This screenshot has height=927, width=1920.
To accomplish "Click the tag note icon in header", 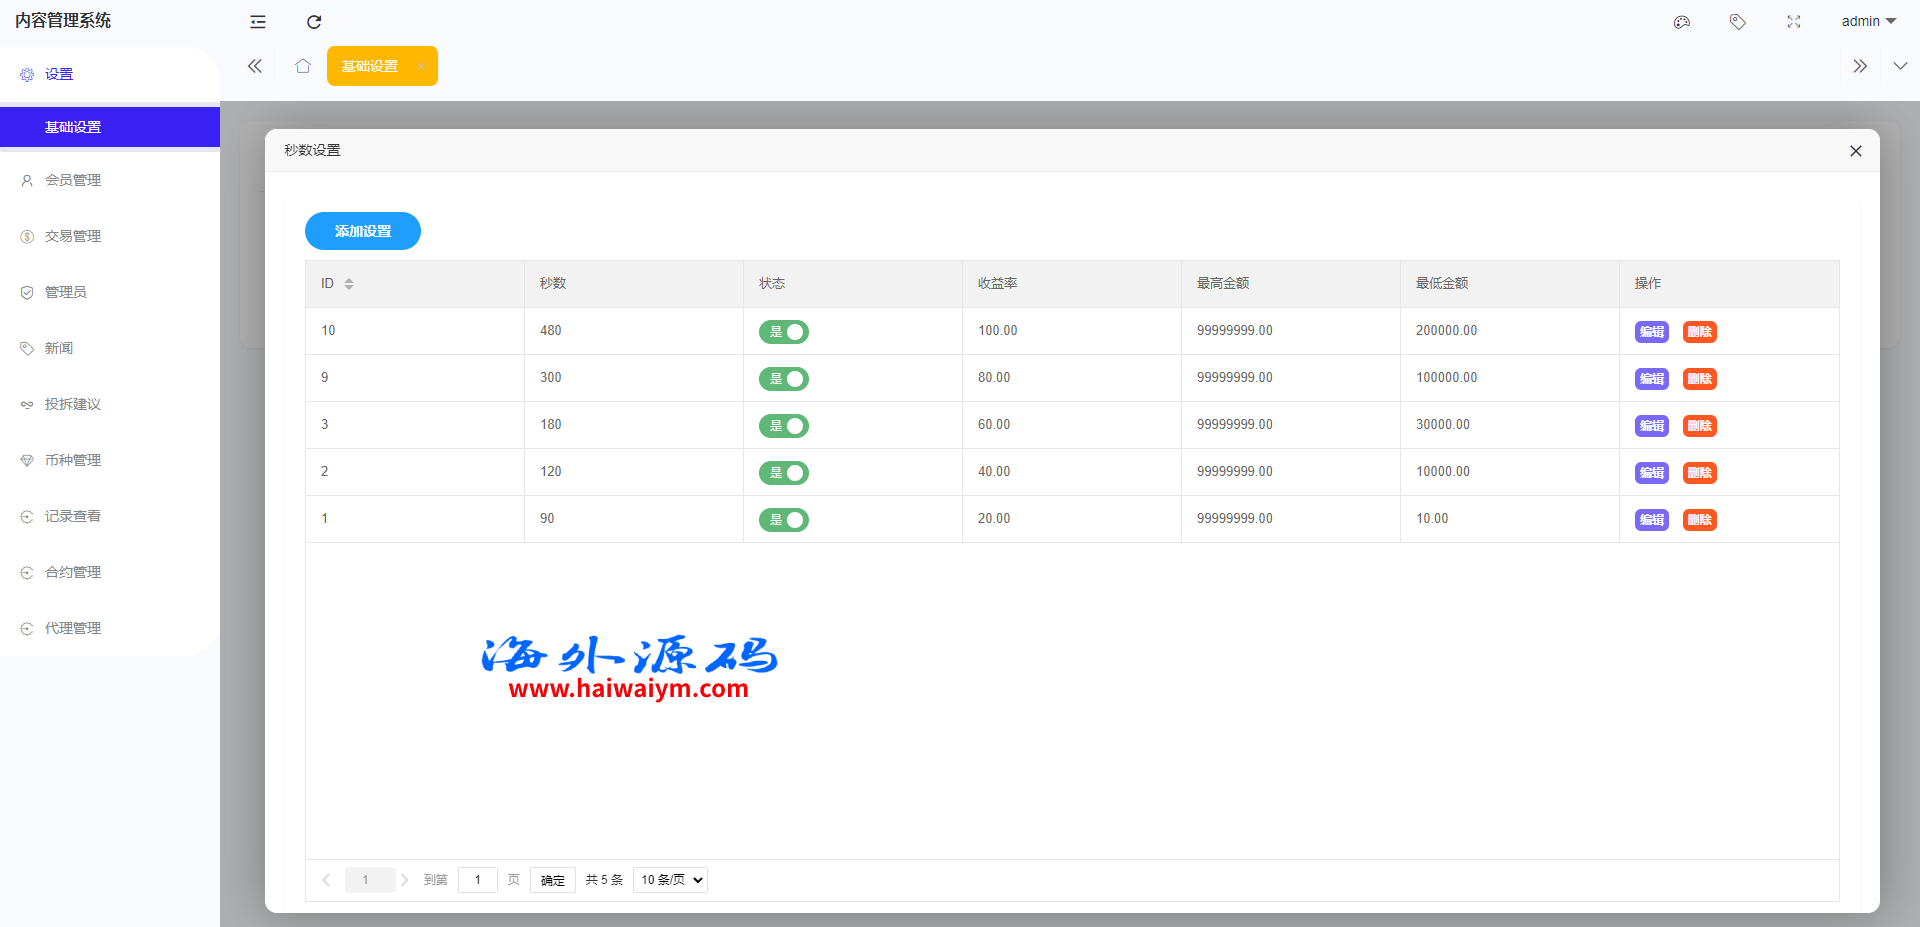I will (1738, 22).
